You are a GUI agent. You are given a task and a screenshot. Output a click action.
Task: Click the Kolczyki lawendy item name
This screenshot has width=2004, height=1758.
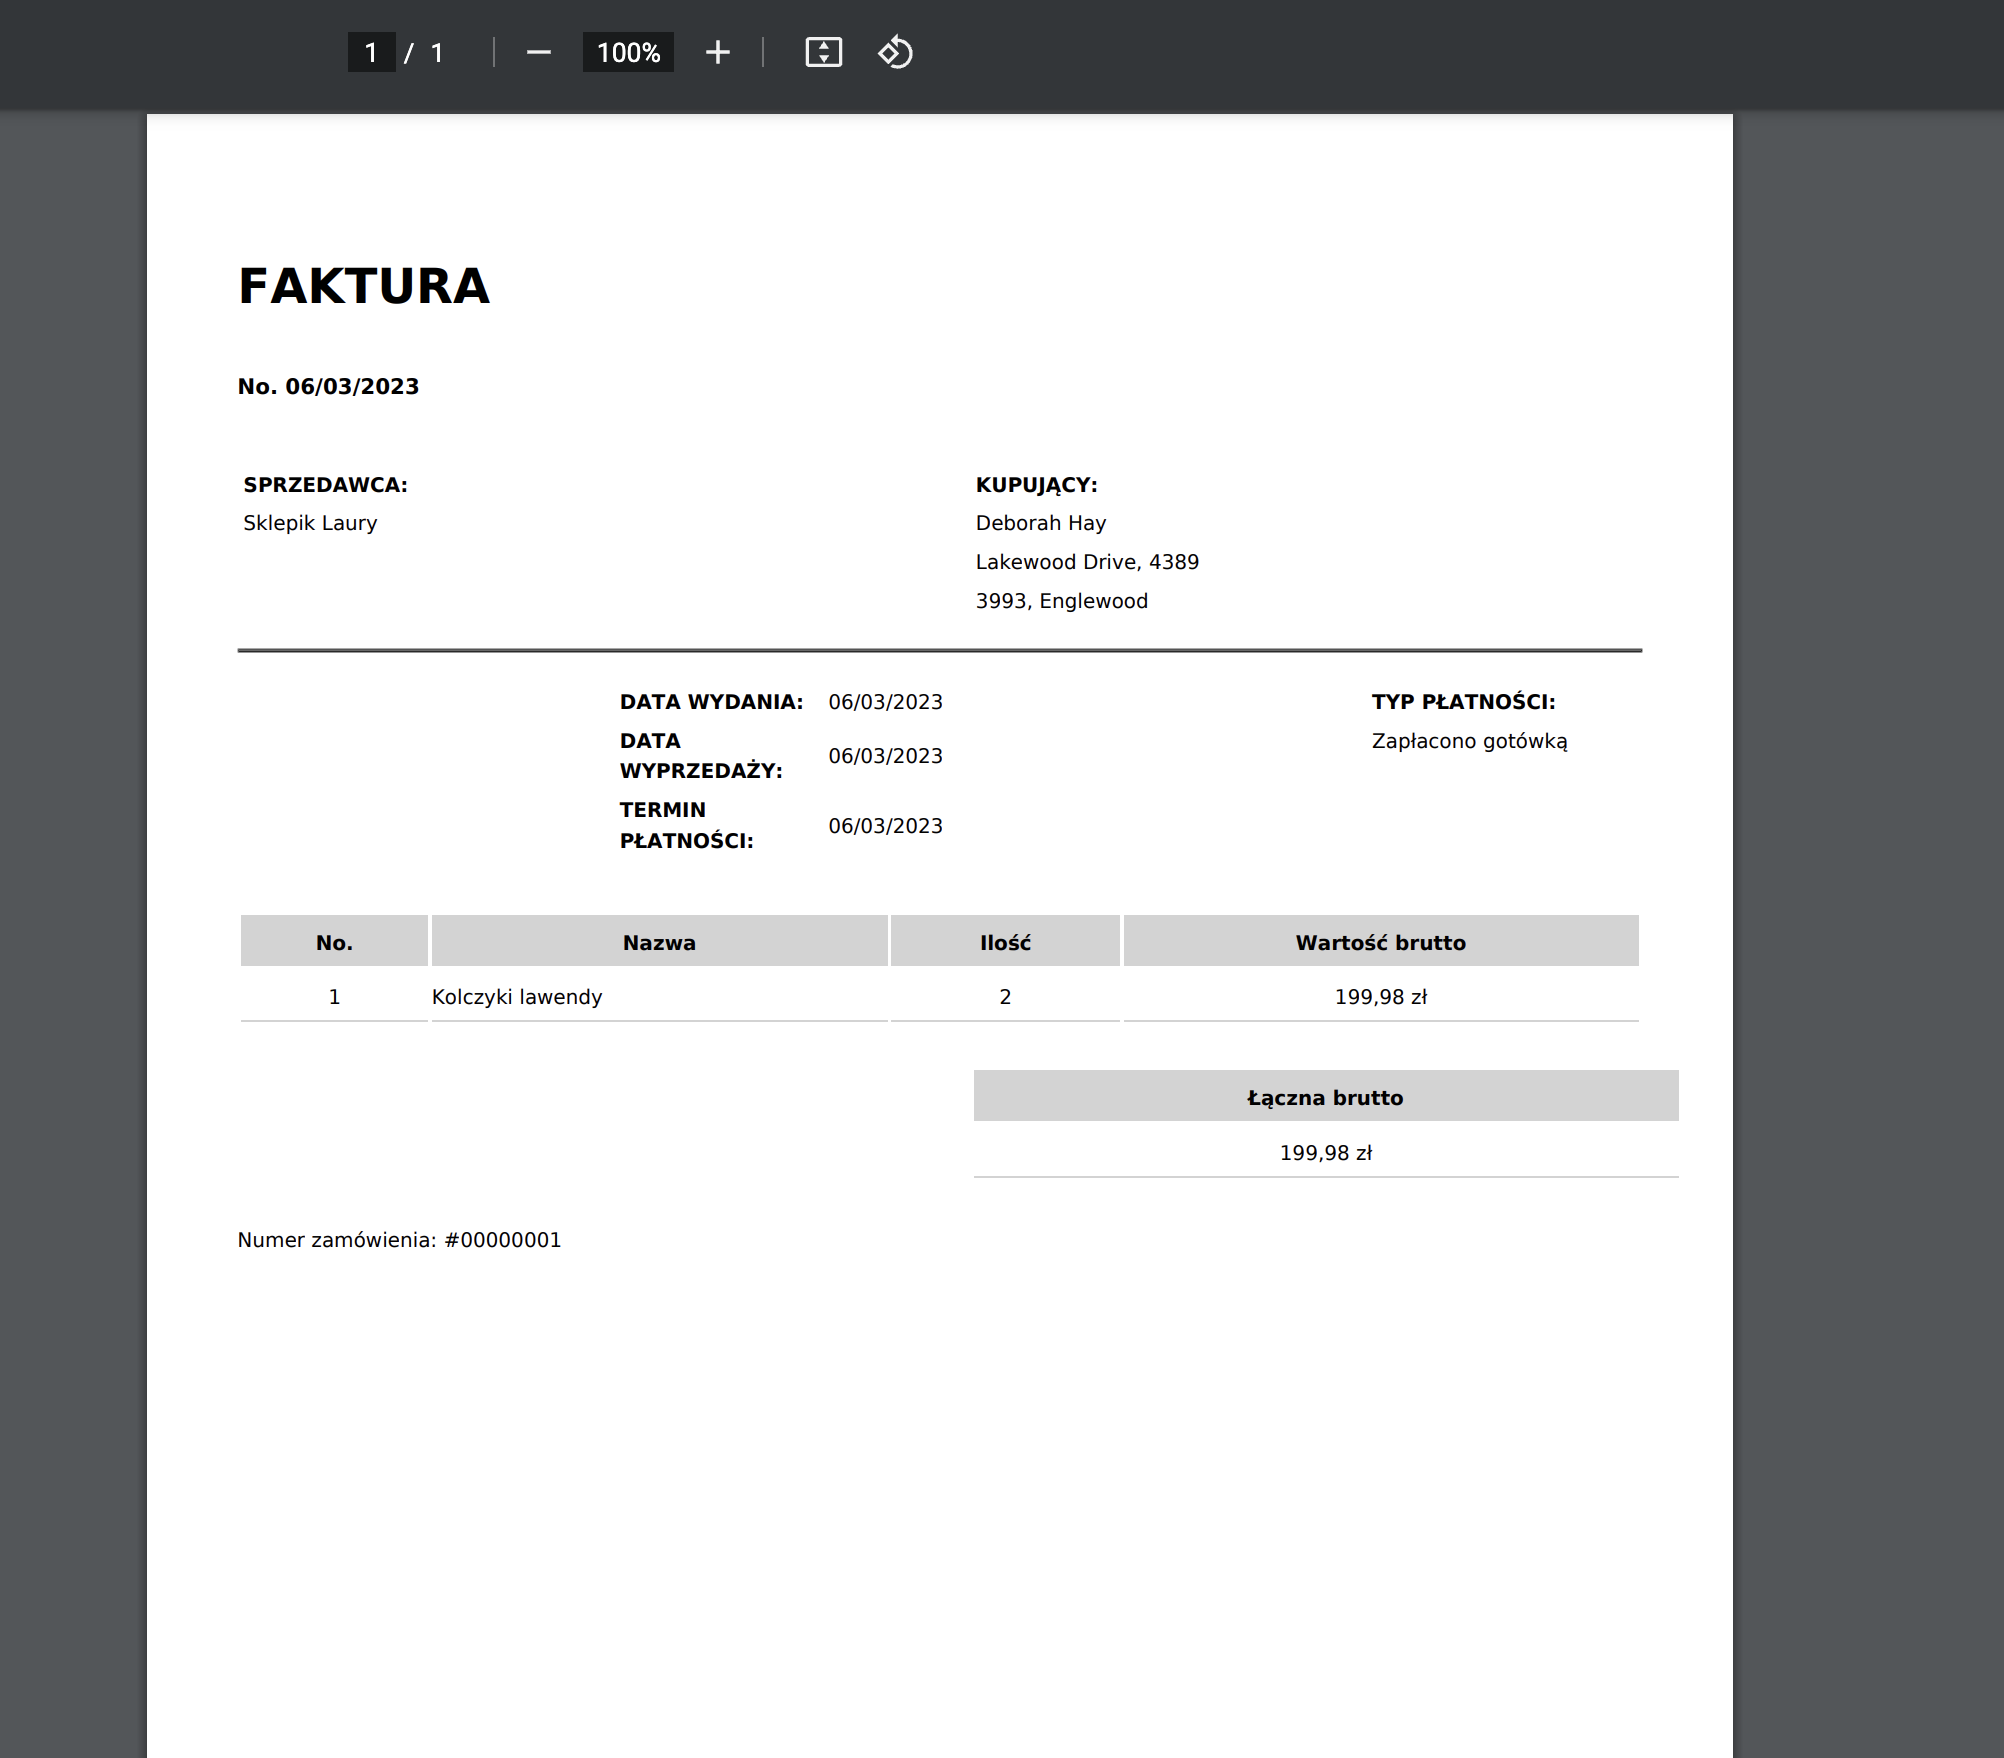[x=517, y=997]
